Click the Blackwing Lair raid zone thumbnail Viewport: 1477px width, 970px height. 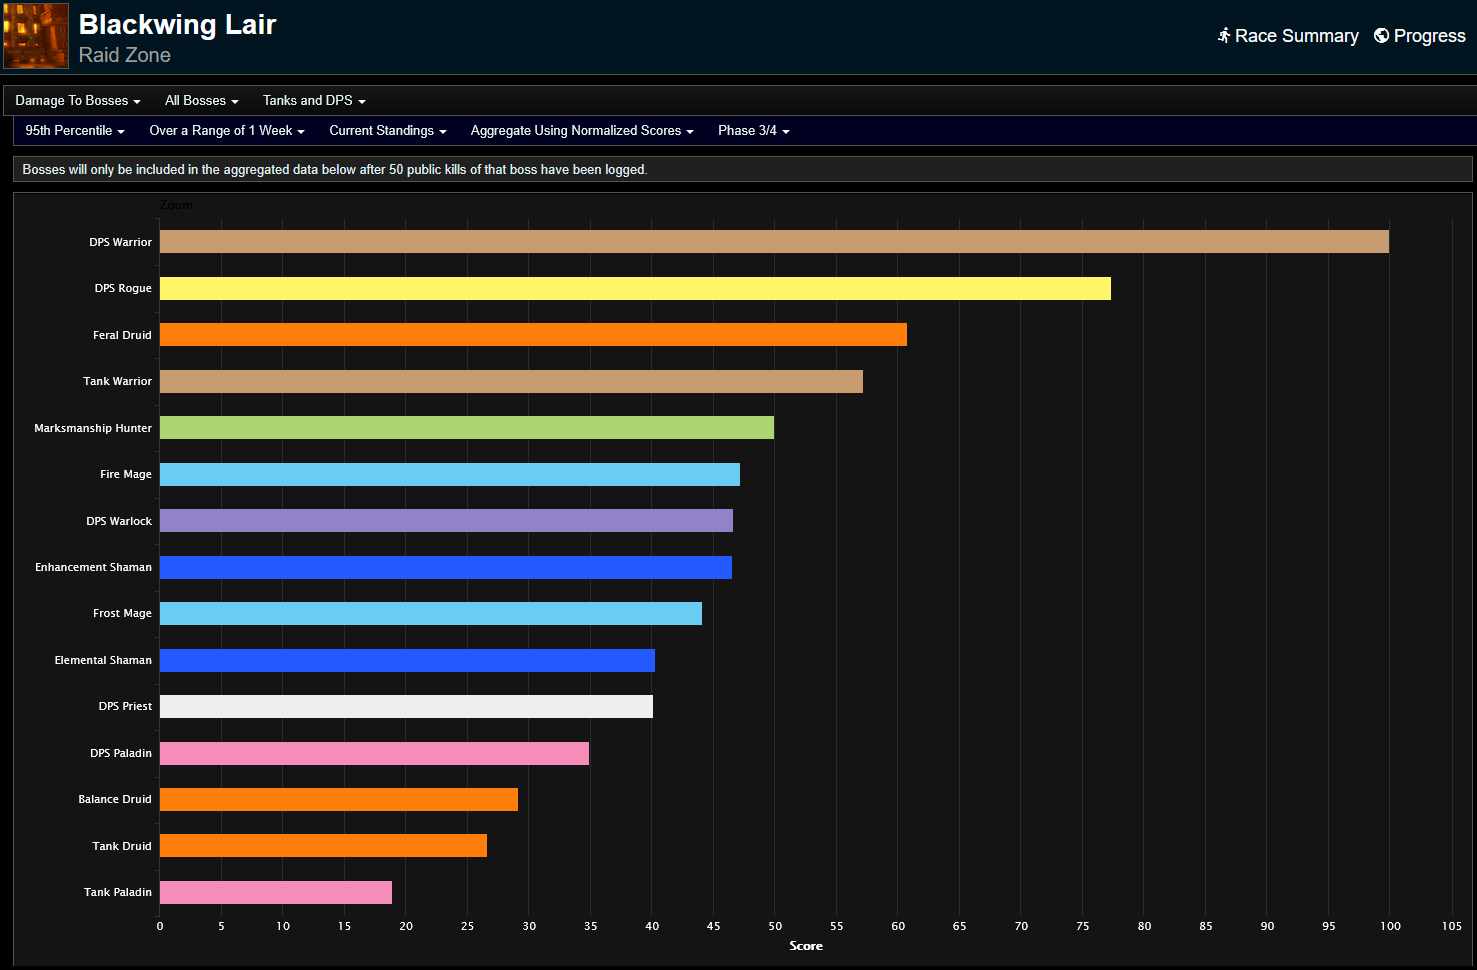tap(36, 36)
